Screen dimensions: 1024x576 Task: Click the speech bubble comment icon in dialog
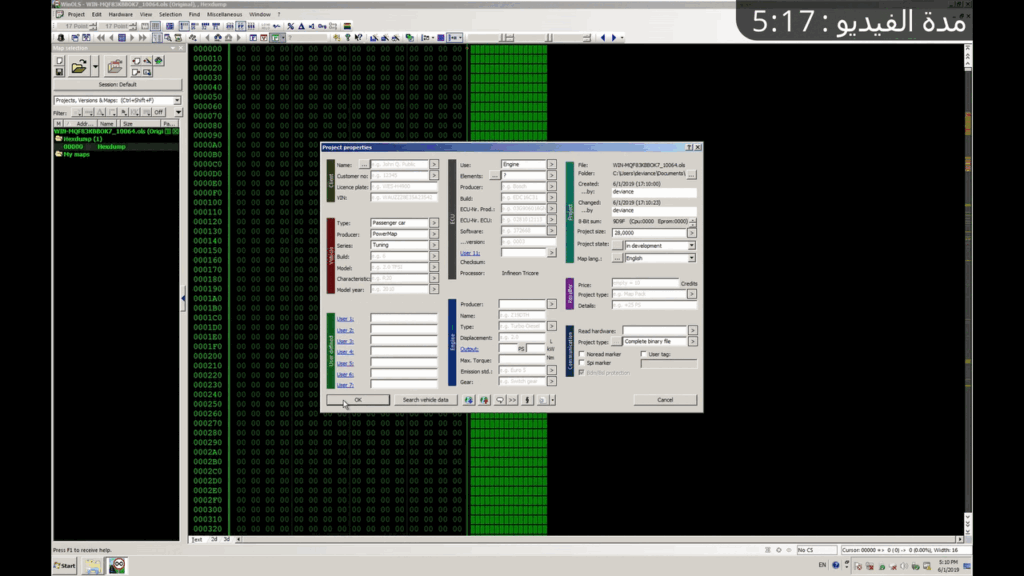tap(498, 399)
